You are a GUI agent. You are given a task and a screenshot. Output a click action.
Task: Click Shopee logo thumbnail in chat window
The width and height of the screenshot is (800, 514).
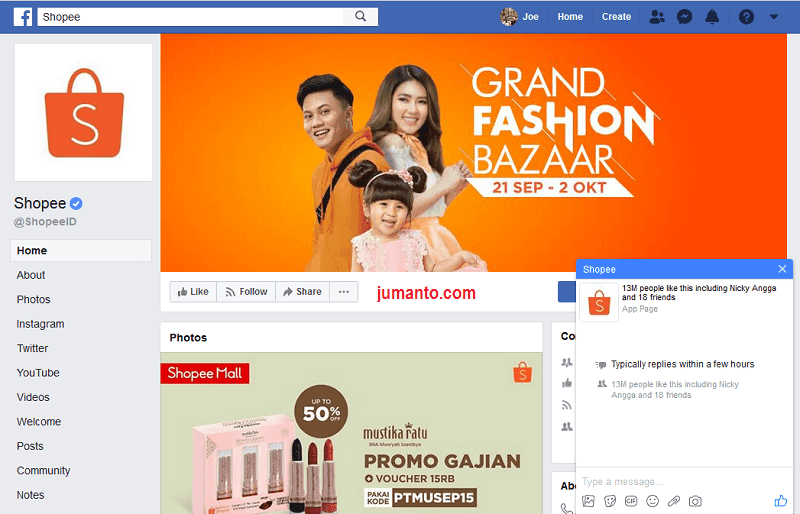[x=599, y=303]
